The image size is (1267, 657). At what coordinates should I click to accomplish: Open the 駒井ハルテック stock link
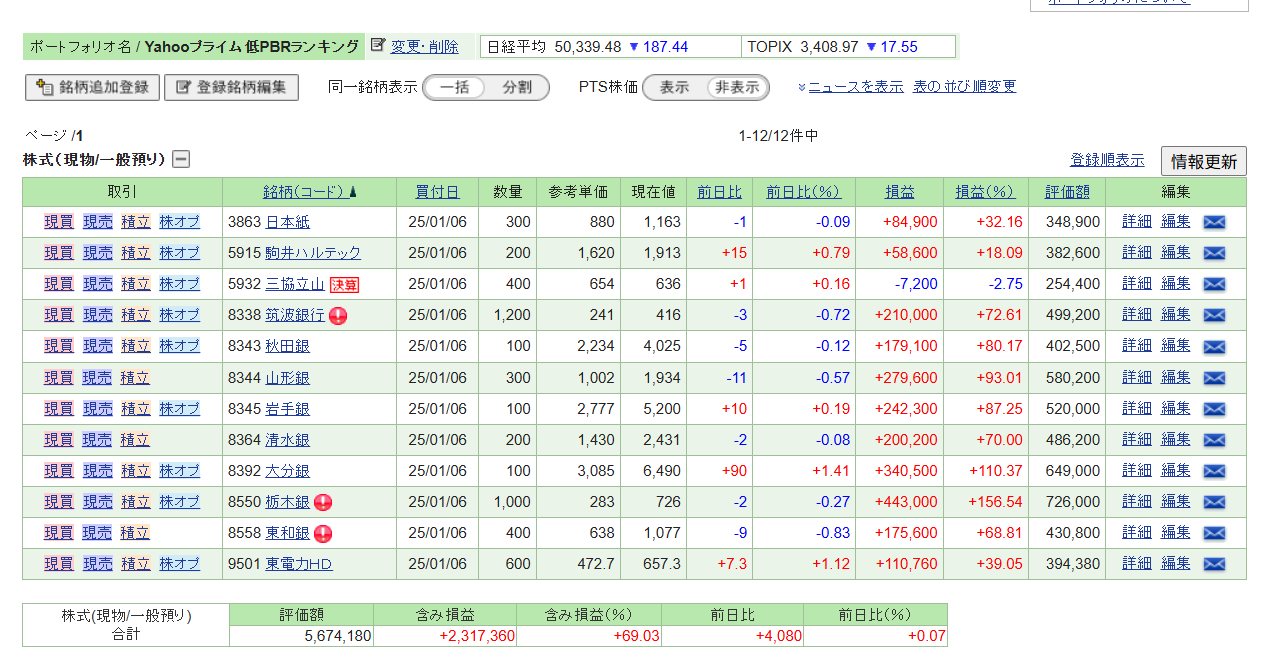(312, 253)
